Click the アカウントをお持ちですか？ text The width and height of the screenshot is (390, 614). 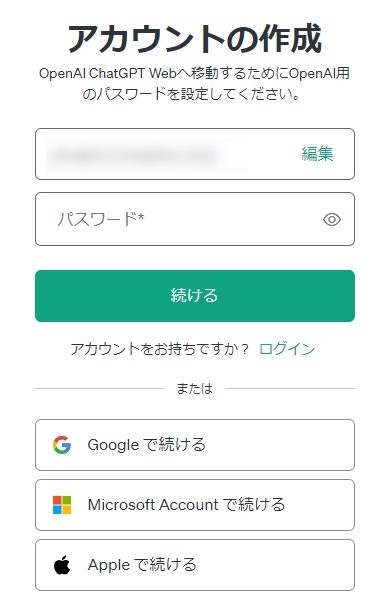click(160, 349)
